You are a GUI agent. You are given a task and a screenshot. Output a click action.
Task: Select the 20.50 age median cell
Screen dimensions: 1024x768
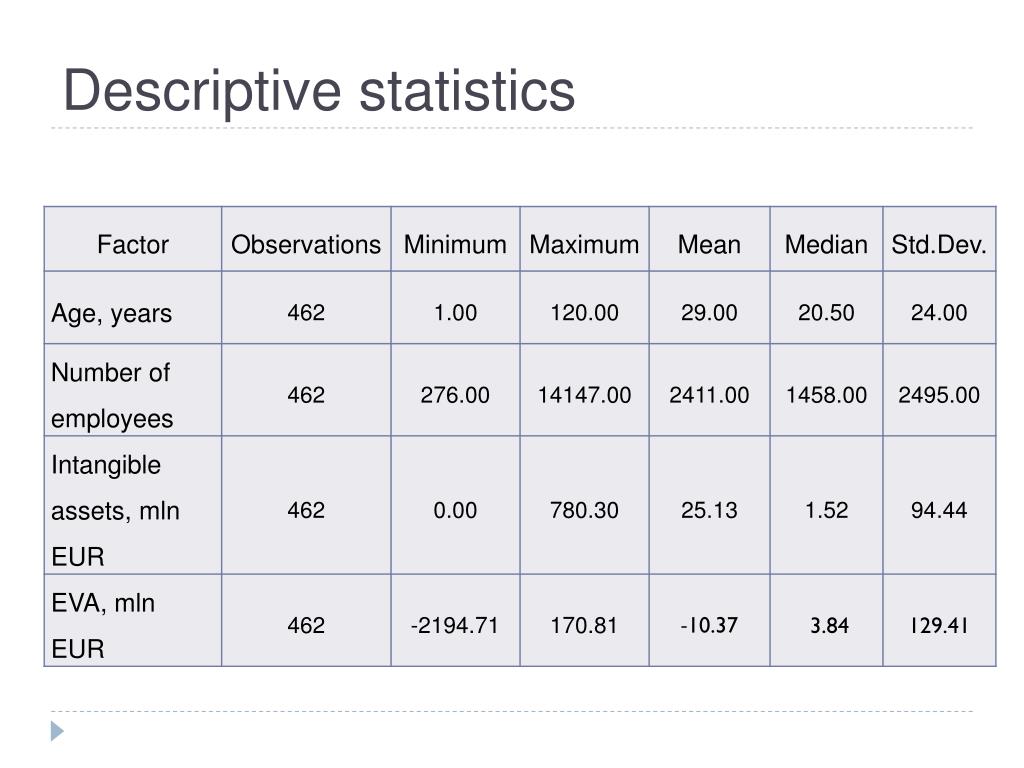pos(826,313)
